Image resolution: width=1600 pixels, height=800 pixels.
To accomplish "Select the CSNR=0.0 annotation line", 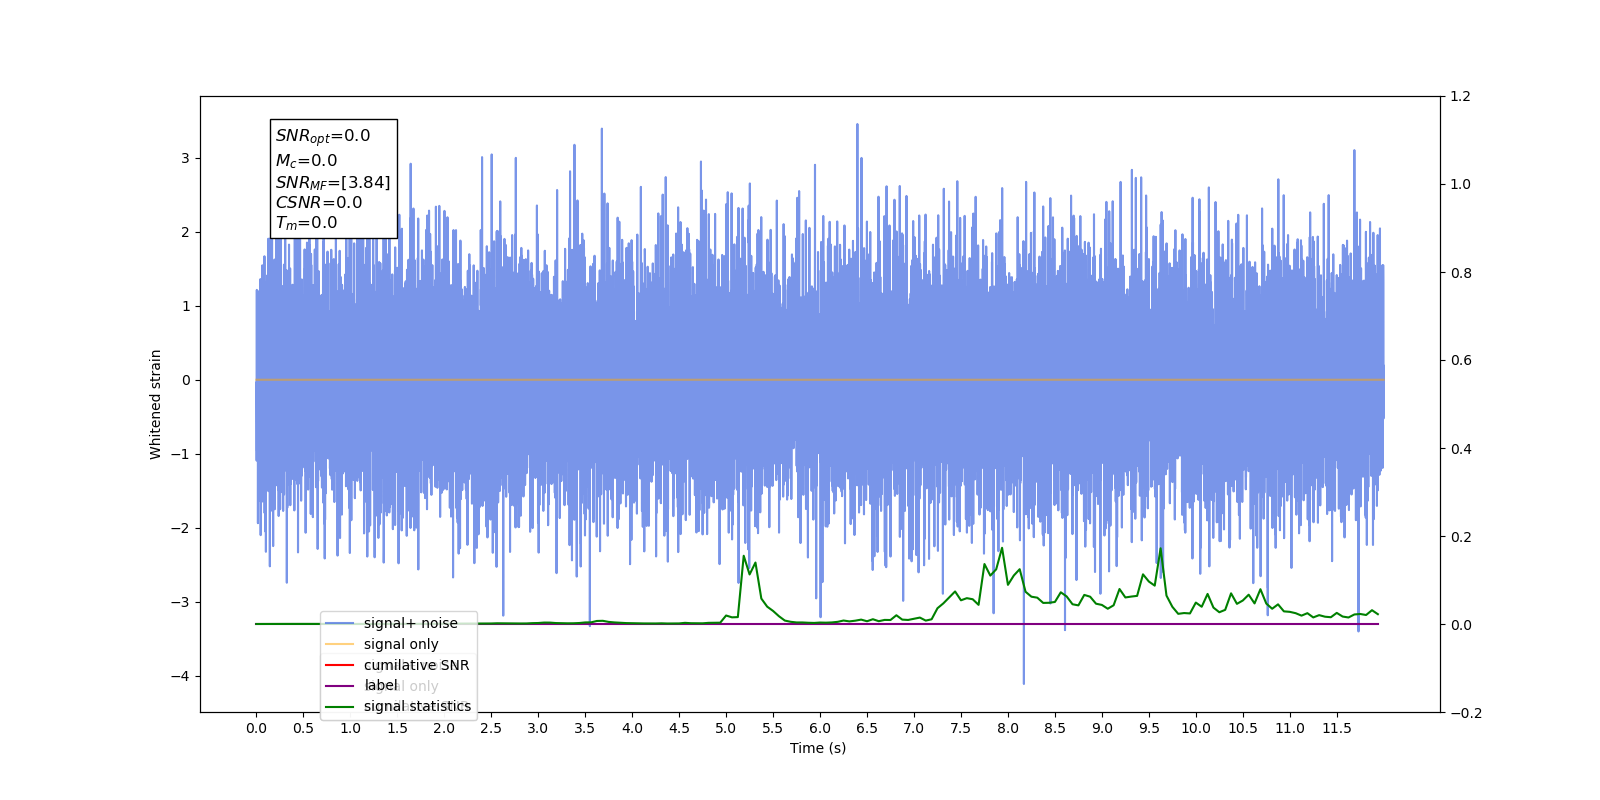I will click(319, 203).
